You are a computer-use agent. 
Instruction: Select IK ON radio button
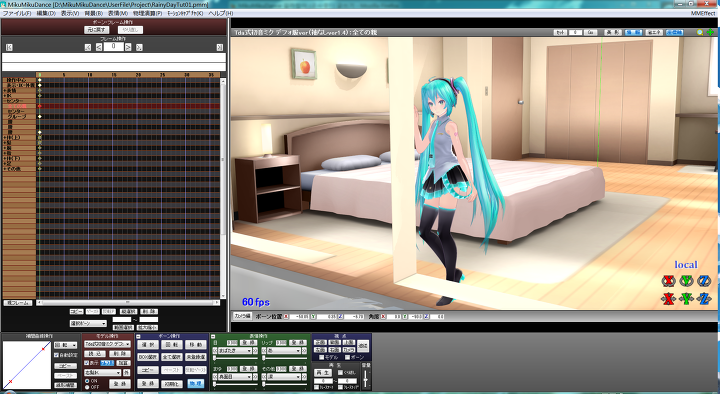(x=87, y=381)
